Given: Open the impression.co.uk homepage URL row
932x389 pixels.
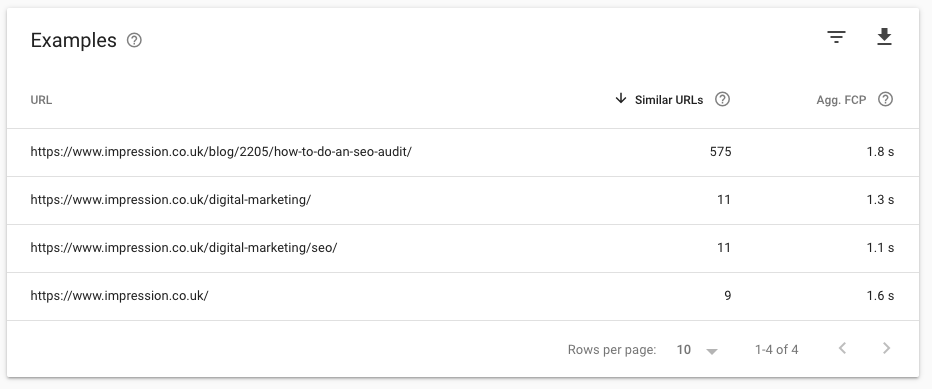Looking at the screenshot, I should click(x=462, y=297).
